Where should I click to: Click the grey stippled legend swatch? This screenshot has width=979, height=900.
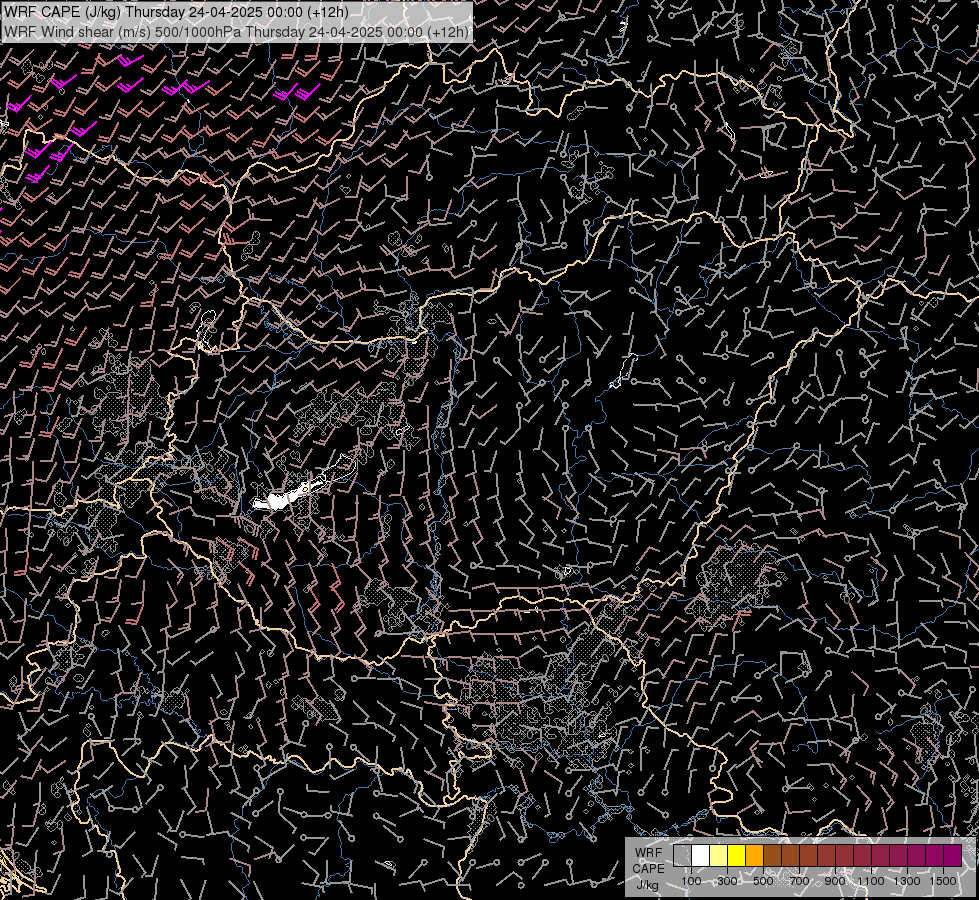pos(682,855)
